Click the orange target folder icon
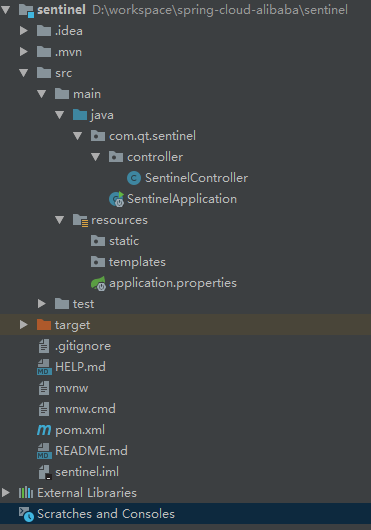Screen dimensions: 371x530 (x=44, y=325)
